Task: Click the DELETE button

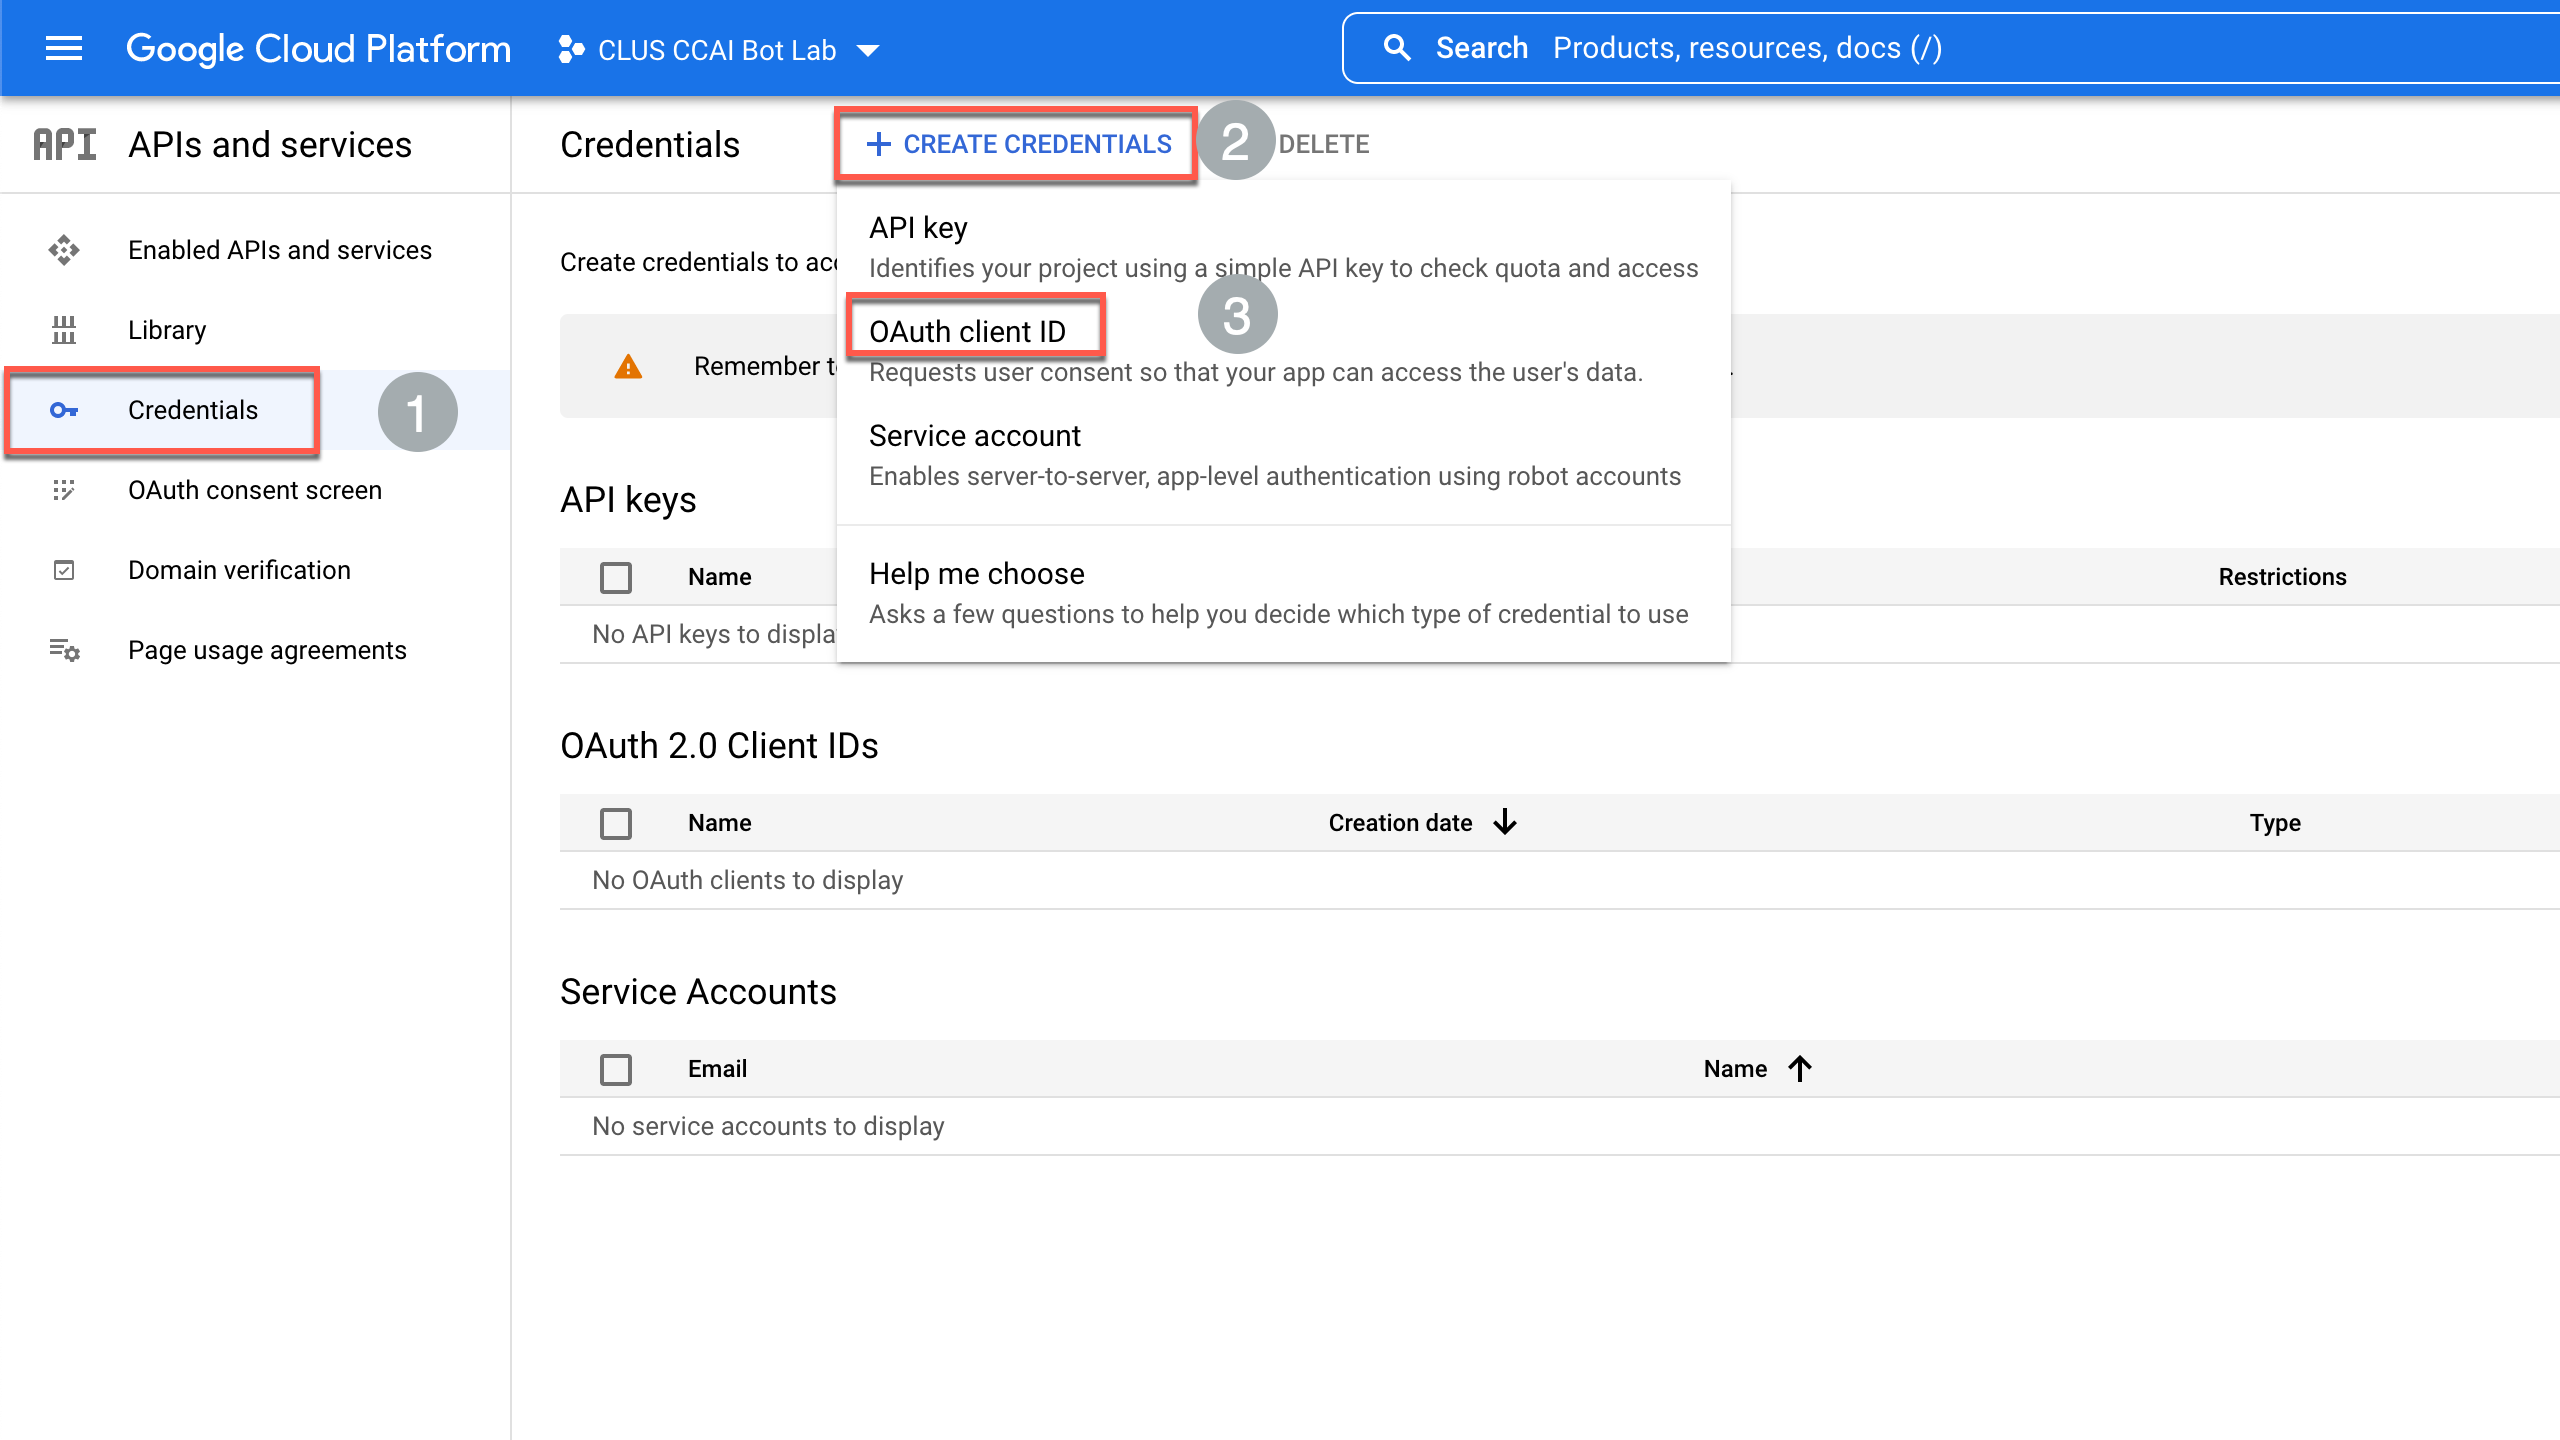Action: click(x=1324, y=145)
